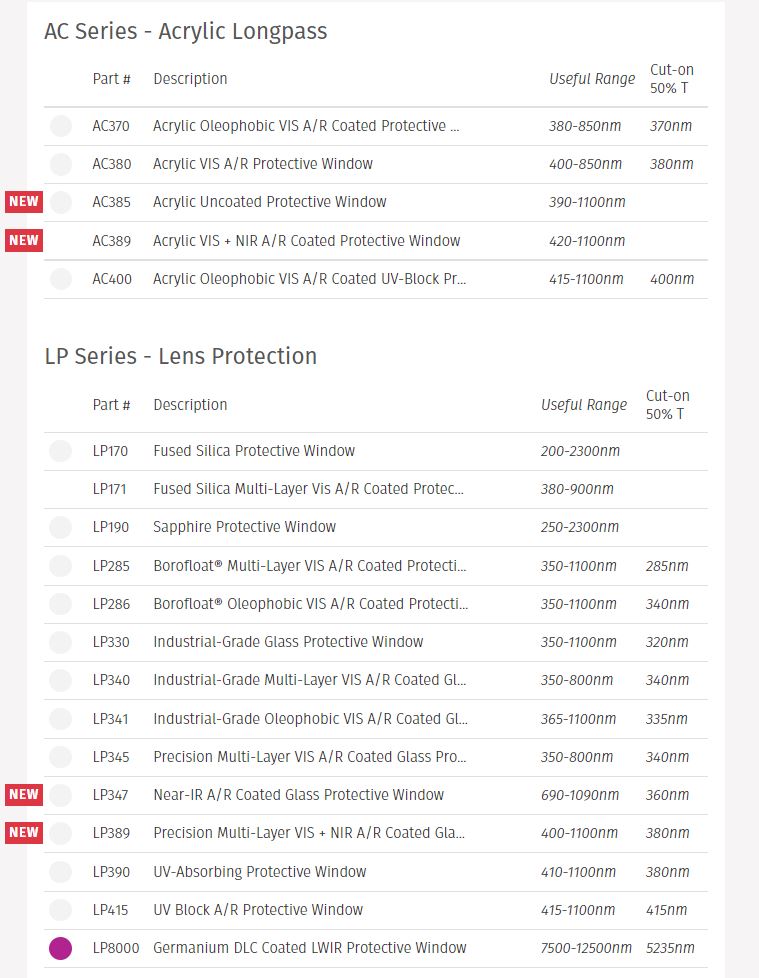Screen dimensions: 759x978
Task: Select the circle icon next to AC370
Action: tap(60, 126)
